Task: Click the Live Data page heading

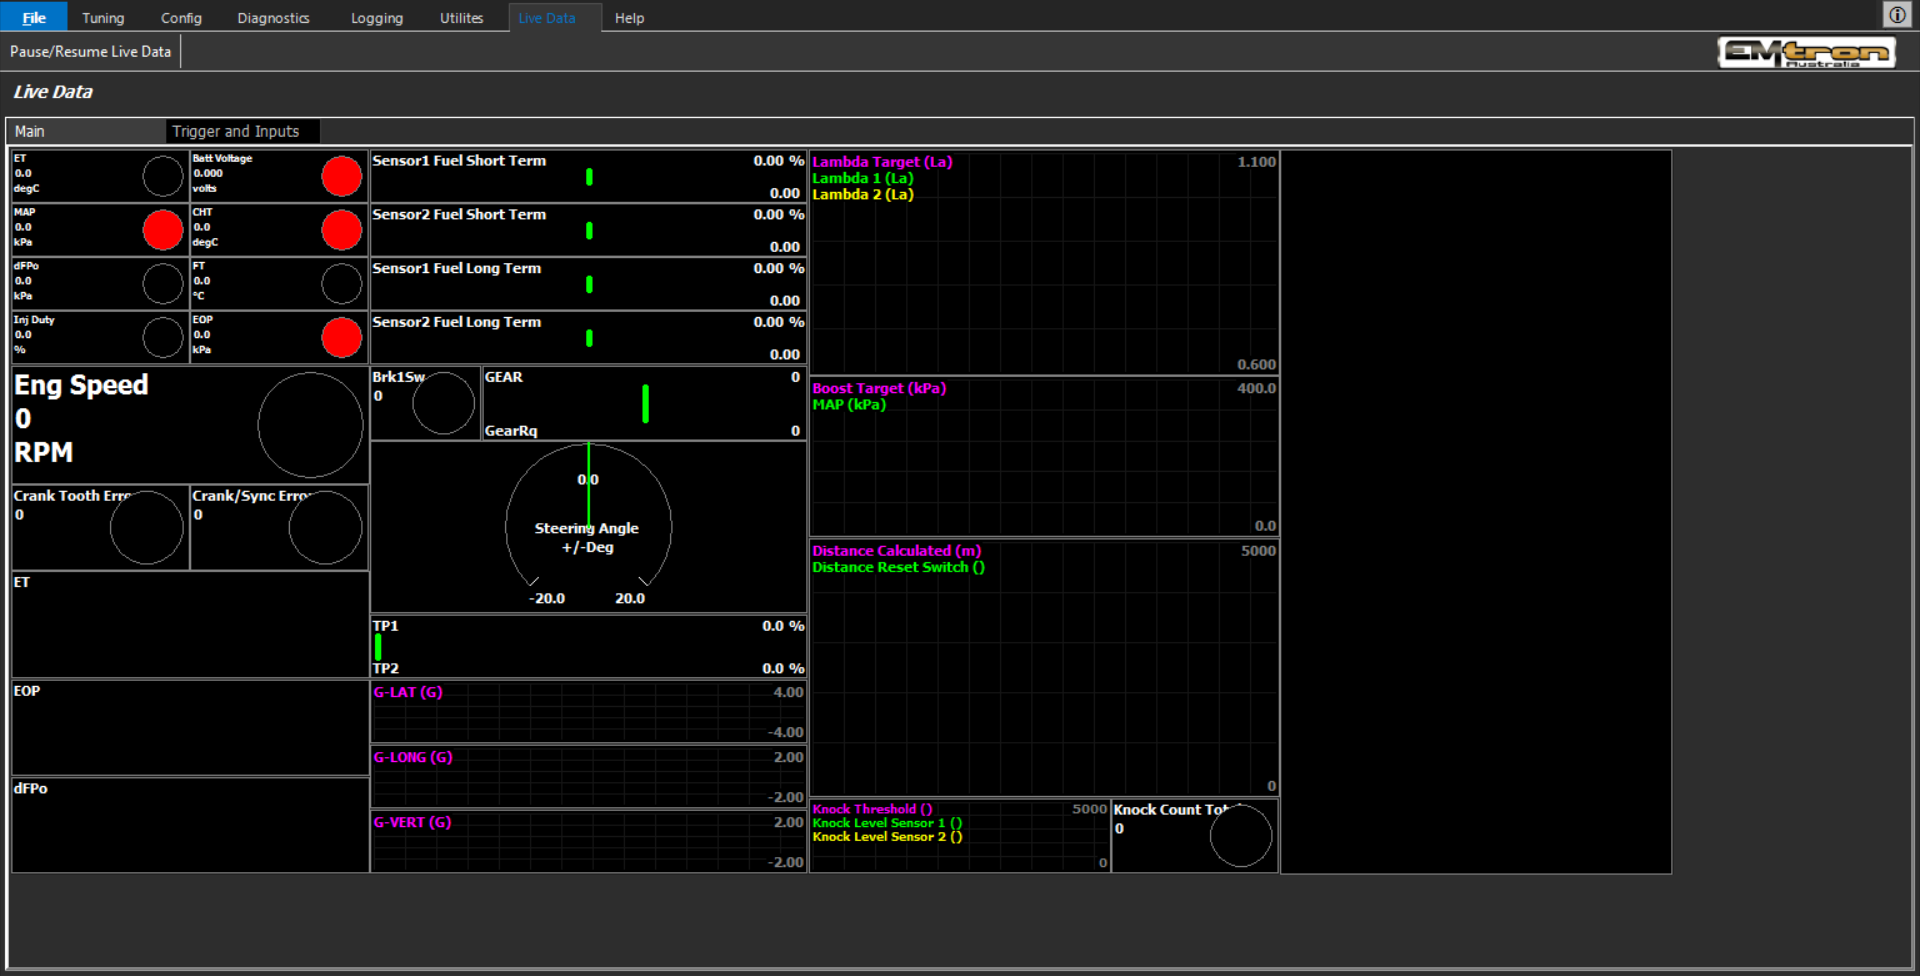Action: coord(53,92)
